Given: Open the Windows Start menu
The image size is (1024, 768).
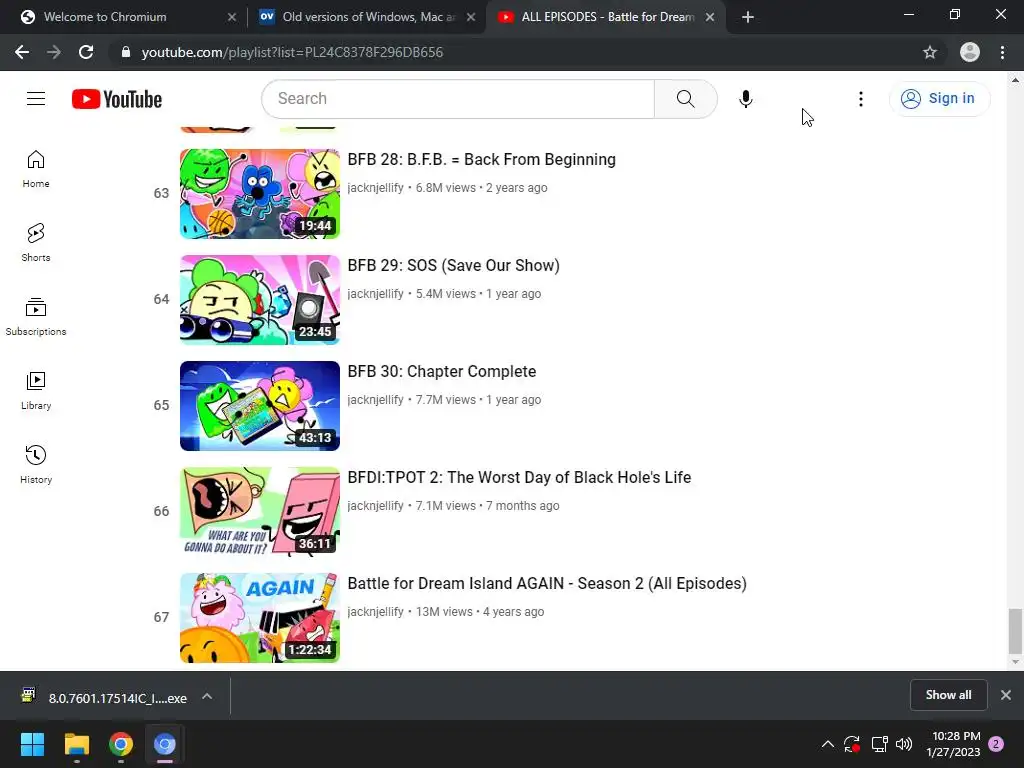Looking at the screenshot, I should 32,744.
